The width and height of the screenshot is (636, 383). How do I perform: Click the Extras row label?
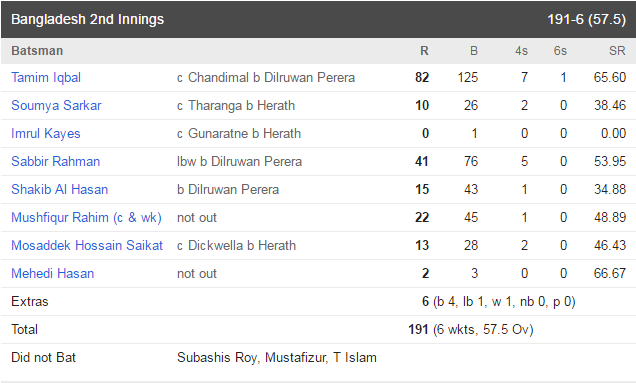pos(30,301)
